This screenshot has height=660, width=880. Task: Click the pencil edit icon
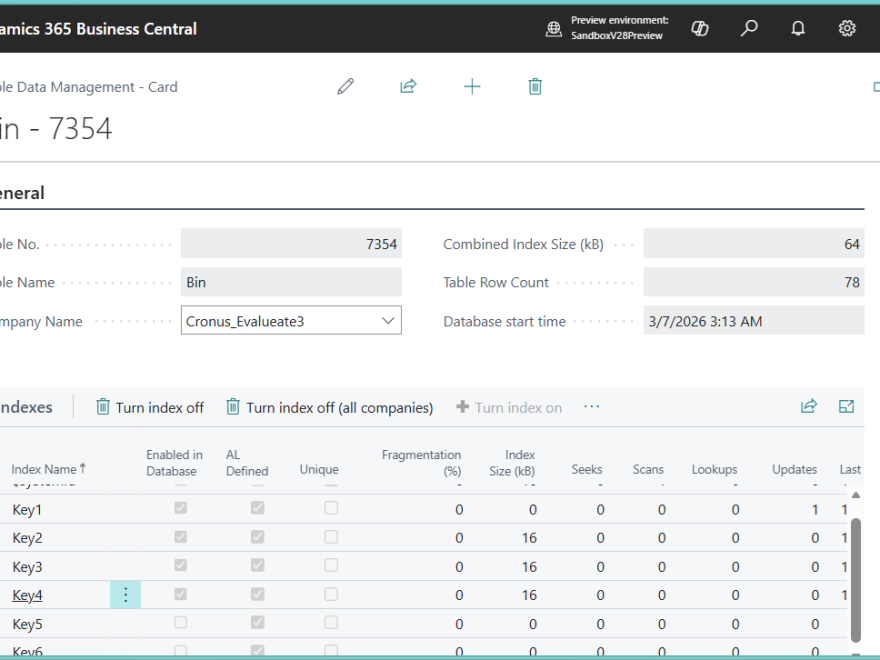tap(345, 87)
